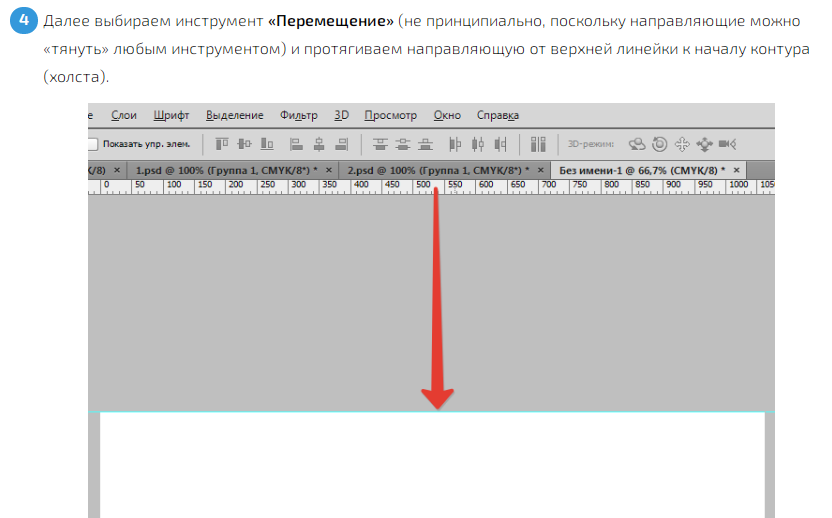This screenshot has width=832, height=518.
Task: Click the white canvas area
Action: [x=432, y=465]
